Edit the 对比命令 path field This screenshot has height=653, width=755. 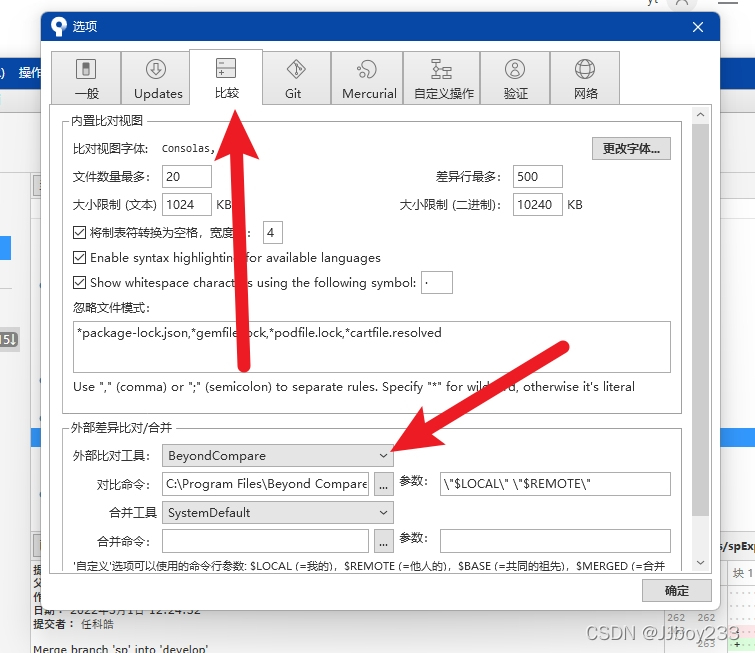(265, 484)
